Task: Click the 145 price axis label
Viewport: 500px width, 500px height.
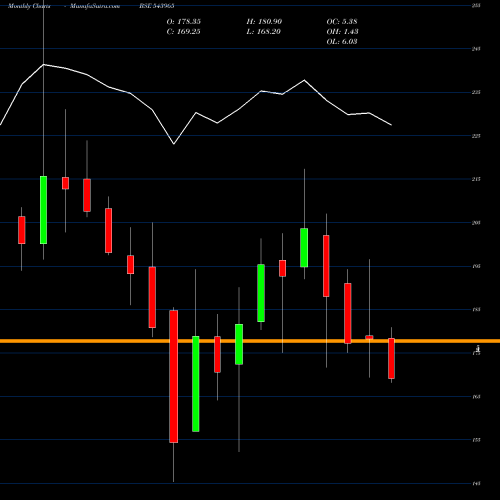Action: click(x=476, y=483)
